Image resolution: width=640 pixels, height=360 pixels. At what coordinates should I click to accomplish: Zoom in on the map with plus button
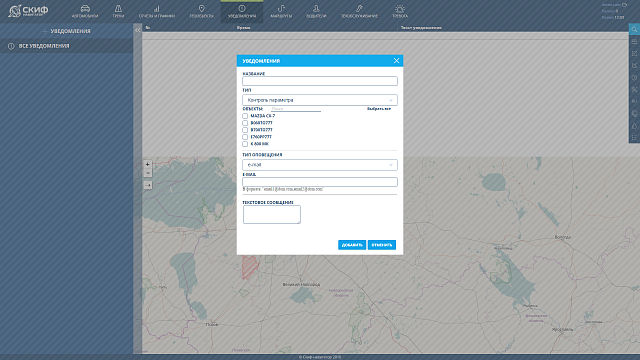(x=147, y=164)
